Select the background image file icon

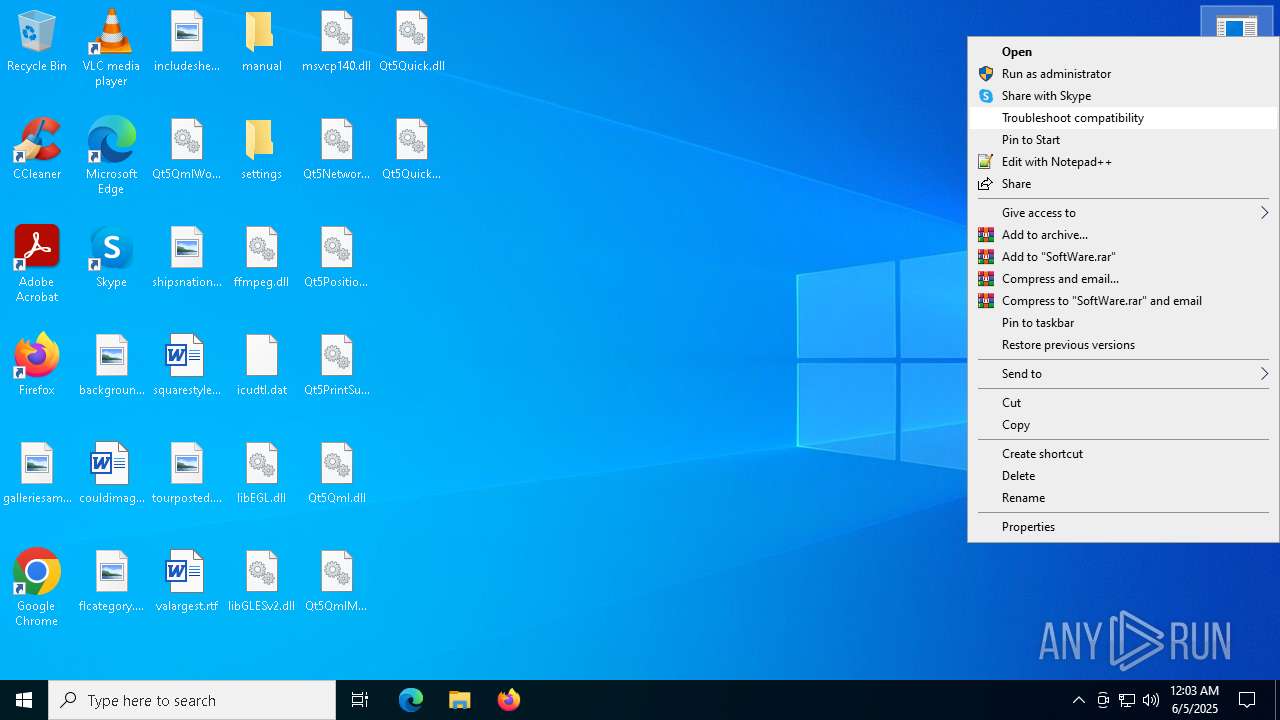pos(111,365)
